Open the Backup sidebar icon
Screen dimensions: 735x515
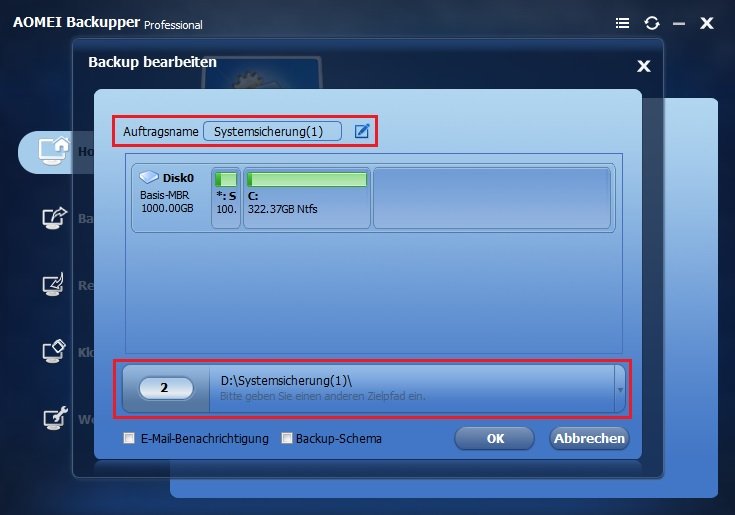click(x=54, y=218)
